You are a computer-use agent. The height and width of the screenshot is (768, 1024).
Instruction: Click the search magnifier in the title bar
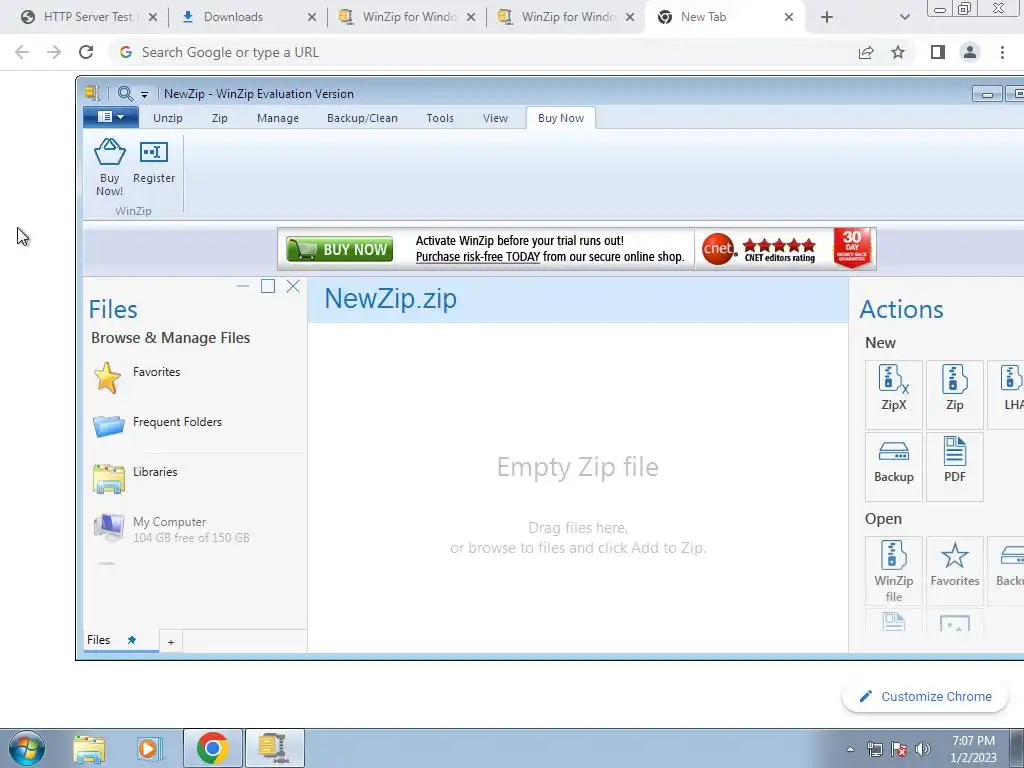[x=125, y=93]
